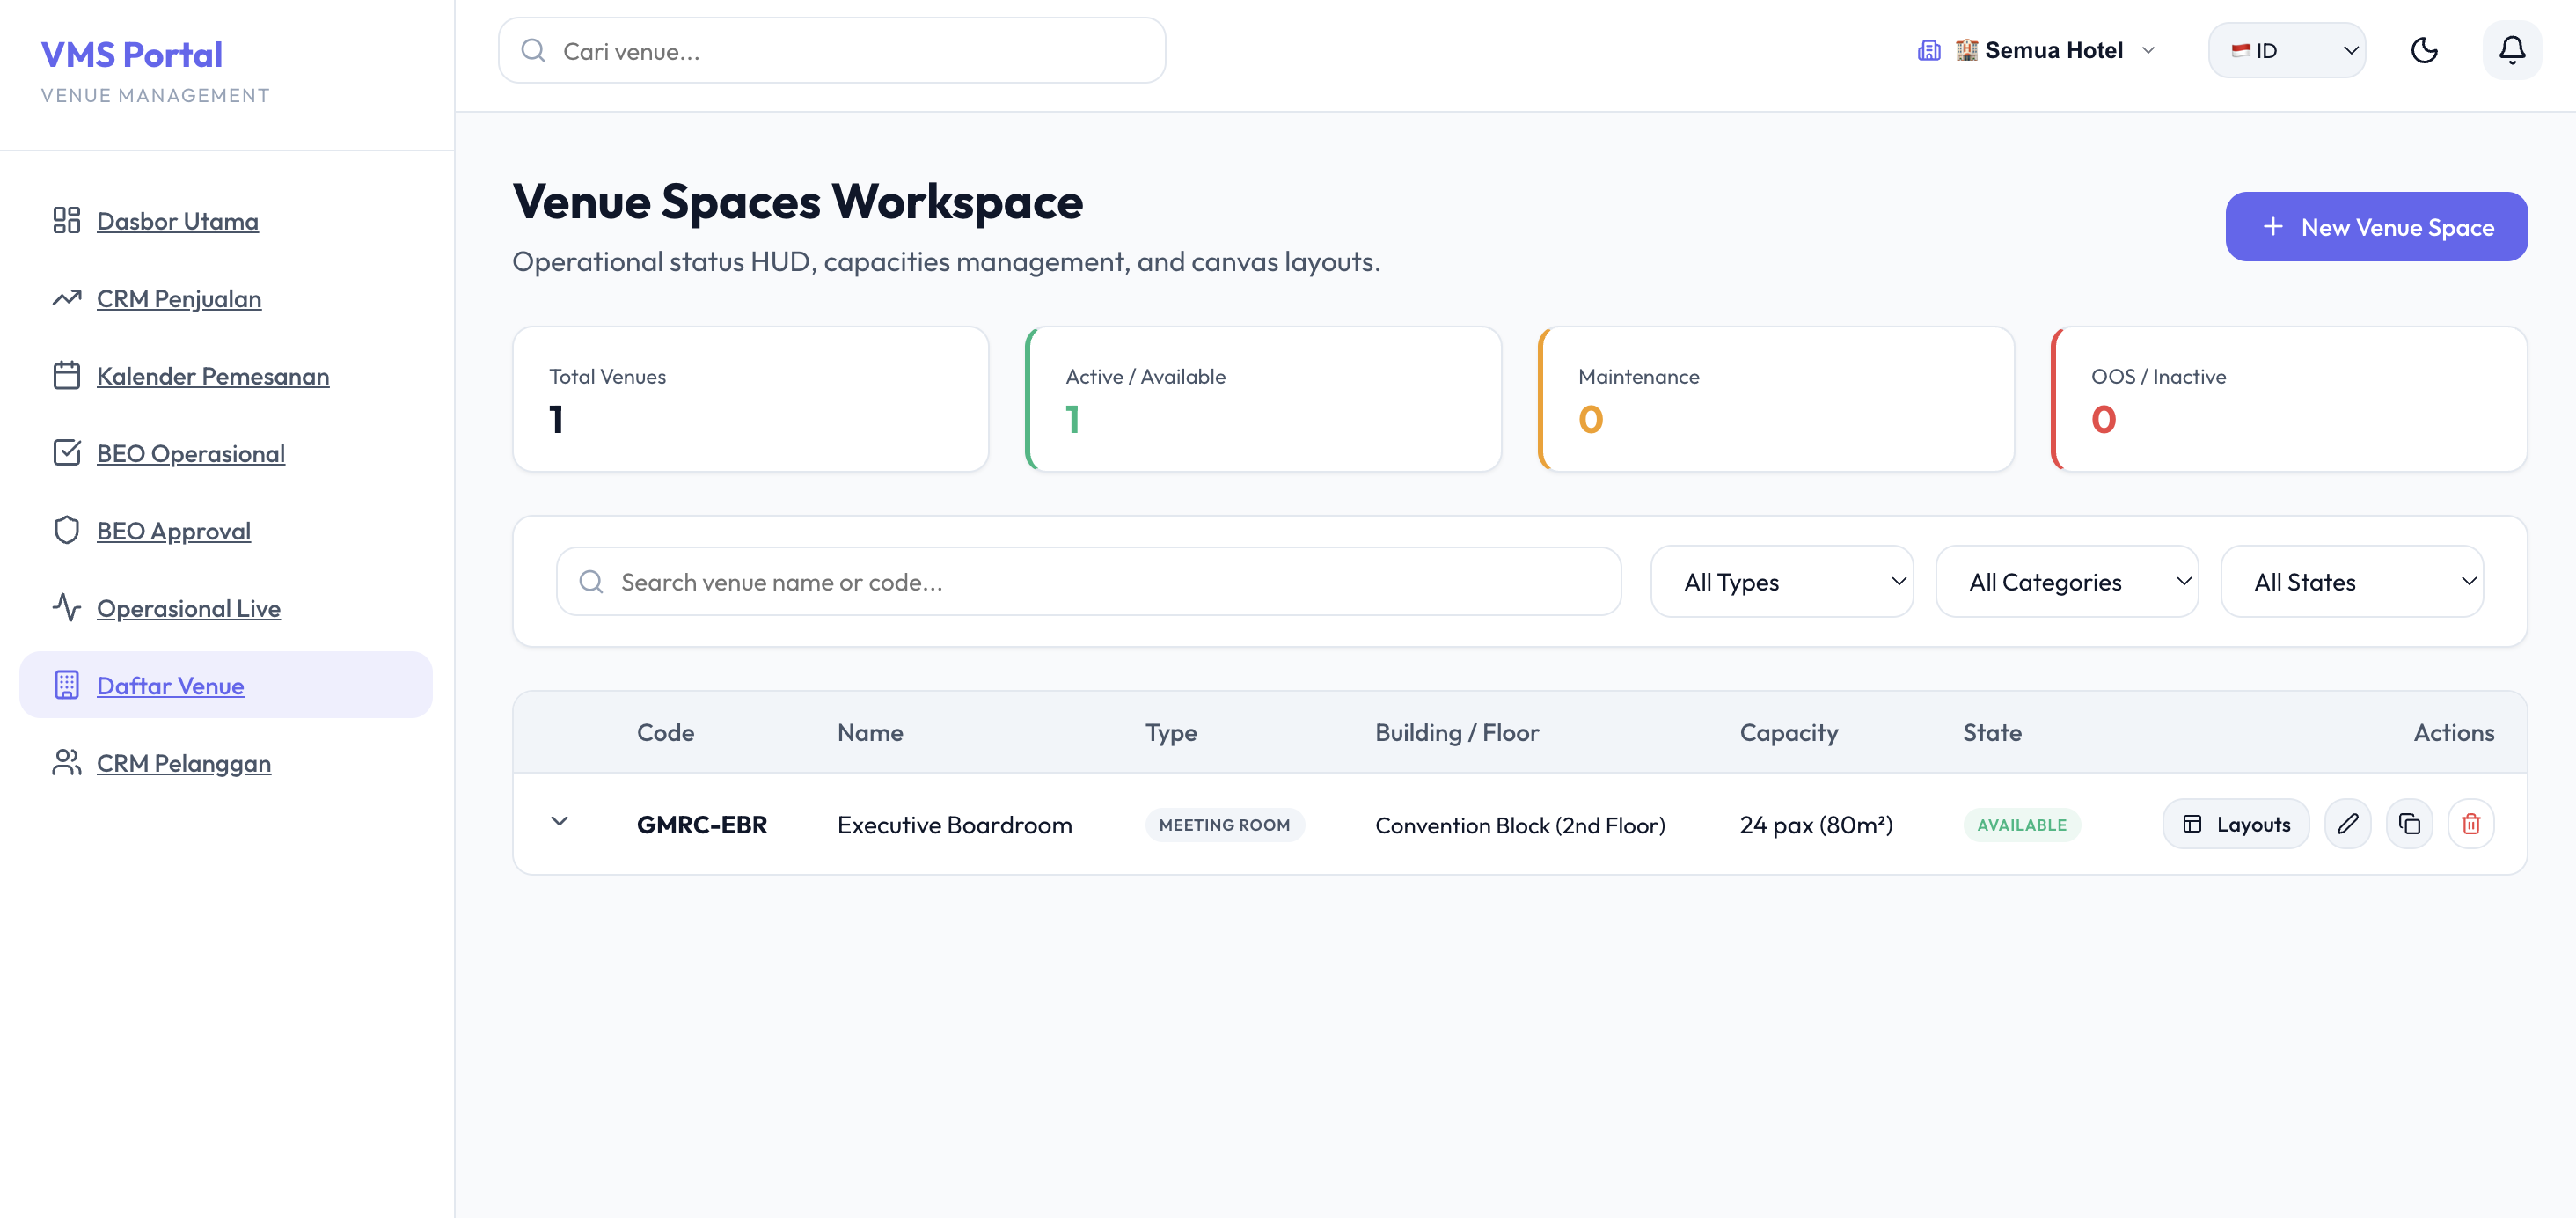Image resolution: width=2576 pixels, height=1218 pixels.
Task: Click the Executive Boardroom name
Action: pyautogui.click(x=955, y=825)
